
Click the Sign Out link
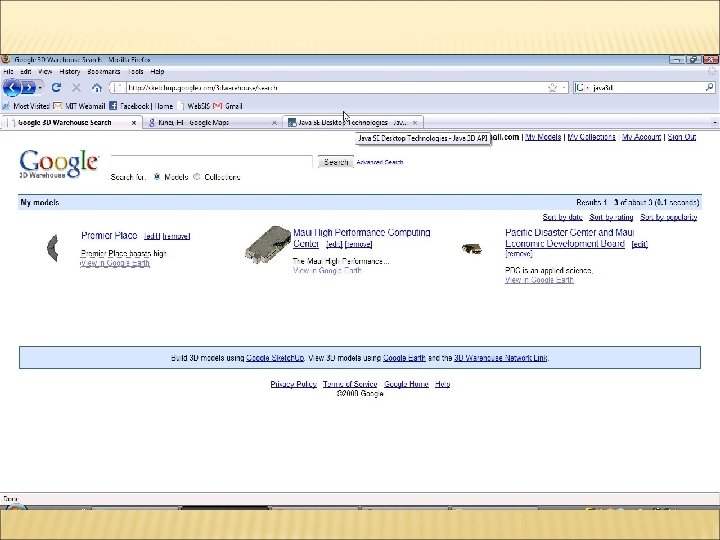click(x=681, y=137)
